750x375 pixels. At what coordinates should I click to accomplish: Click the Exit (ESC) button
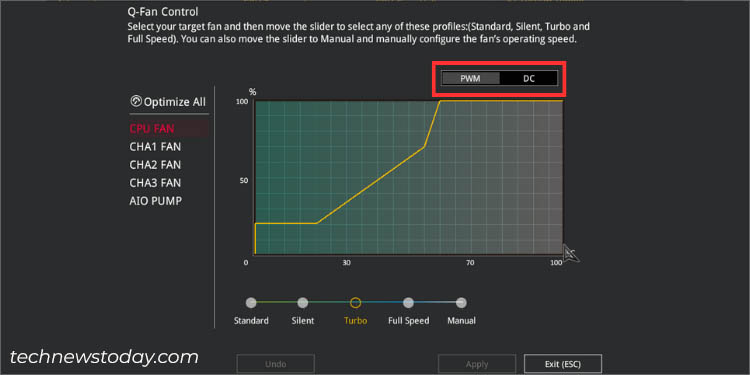pyautogui.click(x=563, y=364)
